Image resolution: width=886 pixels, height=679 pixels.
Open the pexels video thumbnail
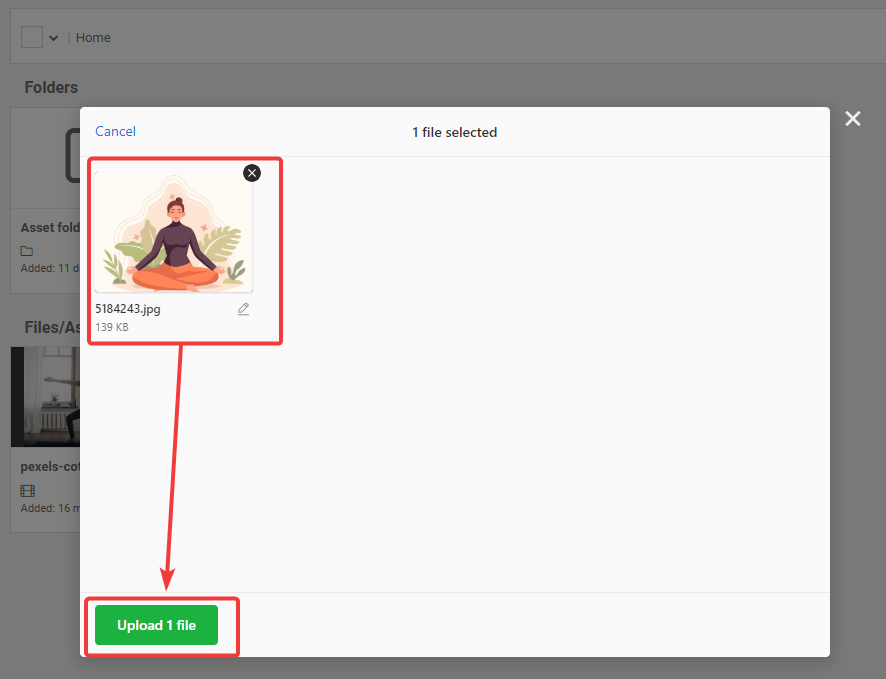tap(45, 397)
